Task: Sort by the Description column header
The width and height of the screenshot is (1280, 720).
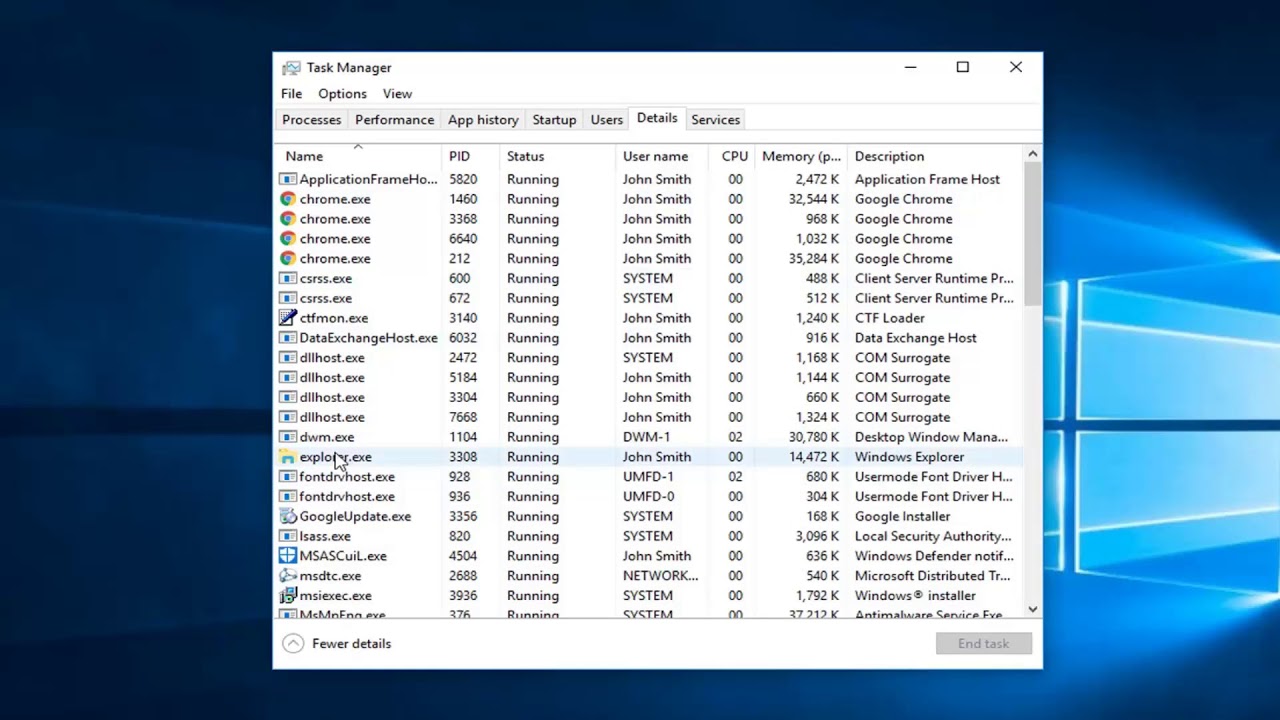Action: point(935,156)
